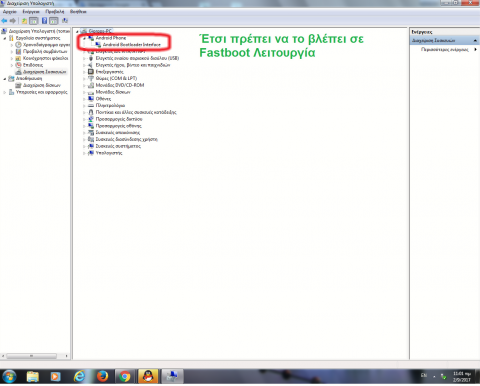This screenshot has height=386, width=480.
Task: Click the Forward arrow in toolbar
Action: click(13, 21)
